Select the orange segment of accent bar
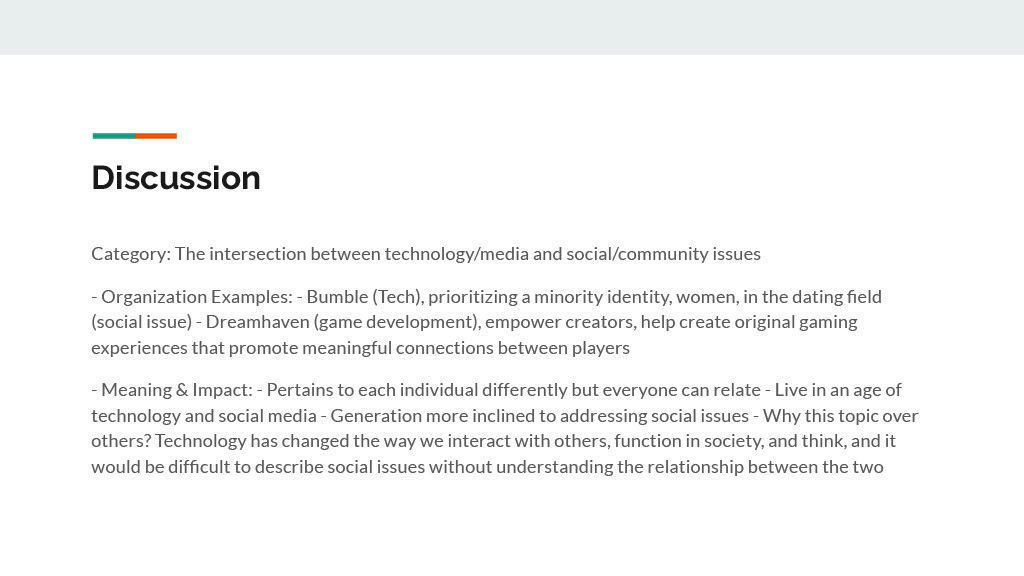This screenshot has height=576, width=1024. tap(156, 136)
